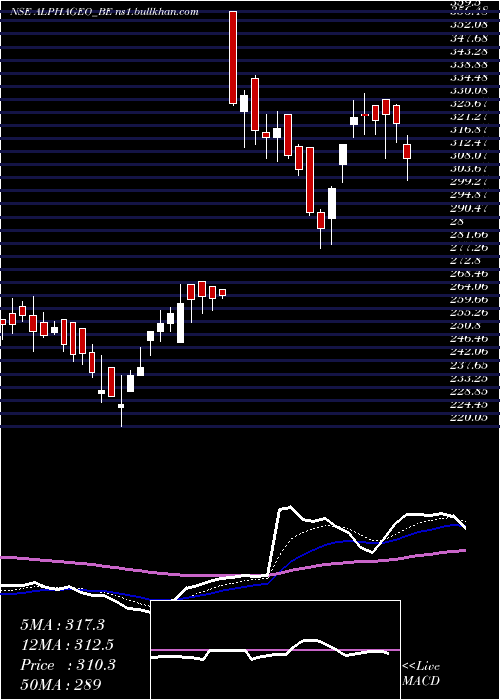Click the 246.46 price axis label

click(468, 339)
